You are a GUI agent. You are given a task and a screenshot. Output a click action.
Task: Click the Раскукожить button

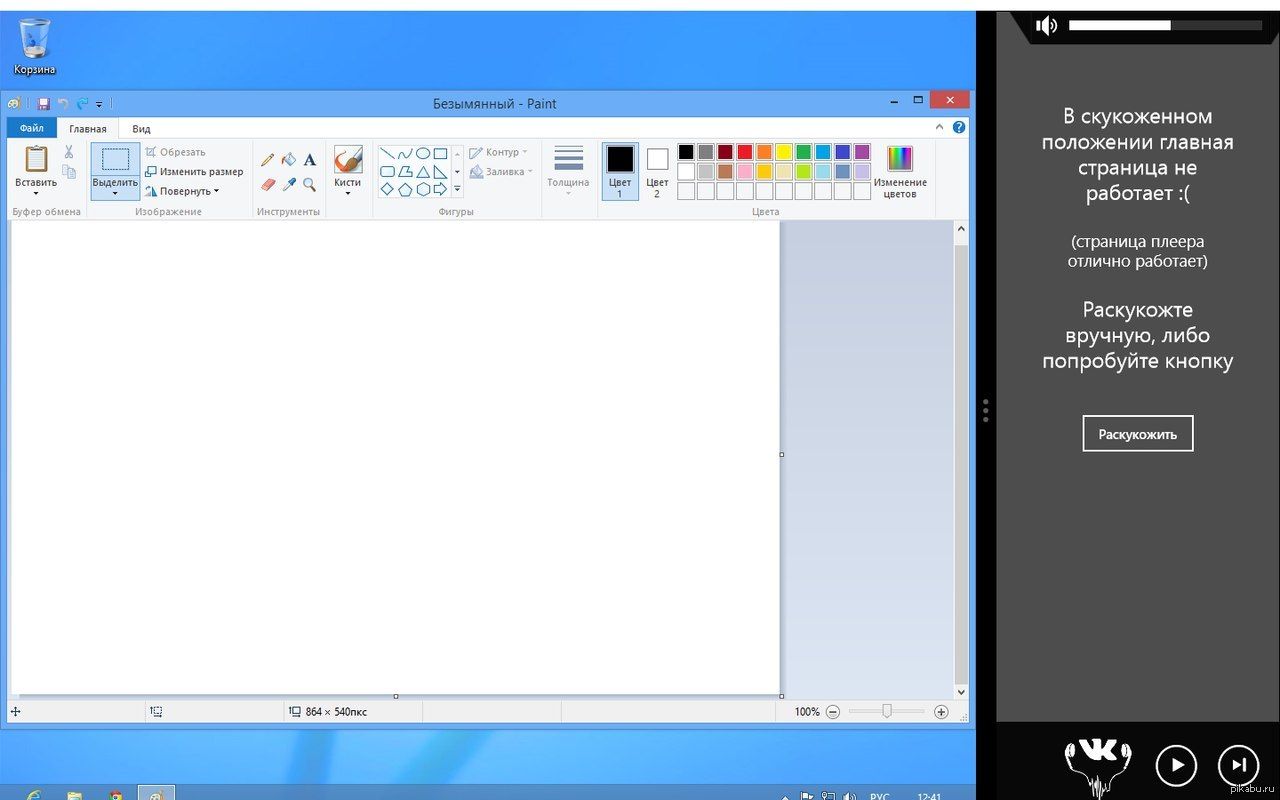(x=1138, y=434)
